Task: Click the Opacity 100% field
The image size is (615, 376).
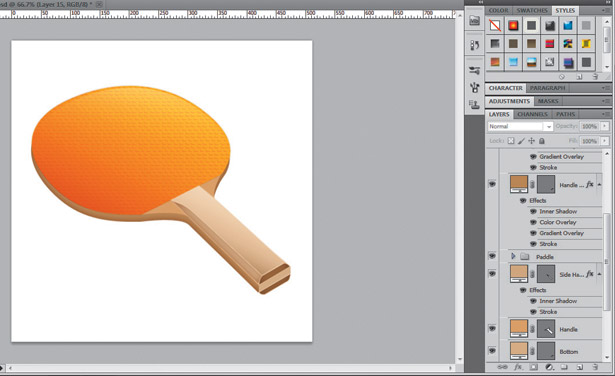Action: click(589, 126)
